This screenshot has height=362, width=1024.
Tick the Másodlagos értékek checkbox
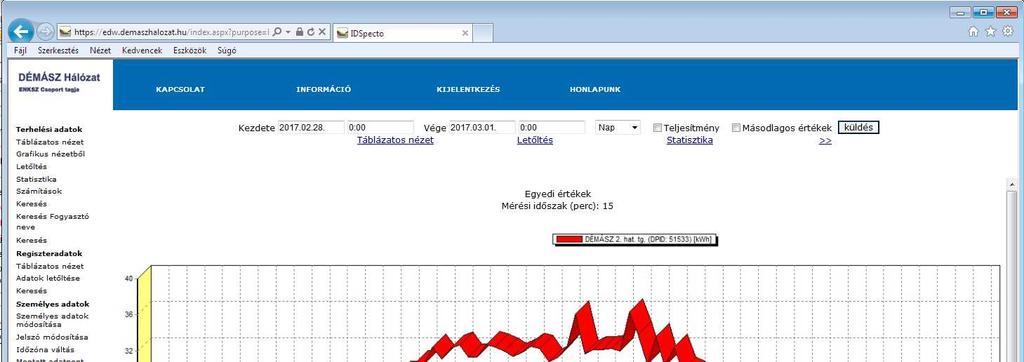[736, 128]
